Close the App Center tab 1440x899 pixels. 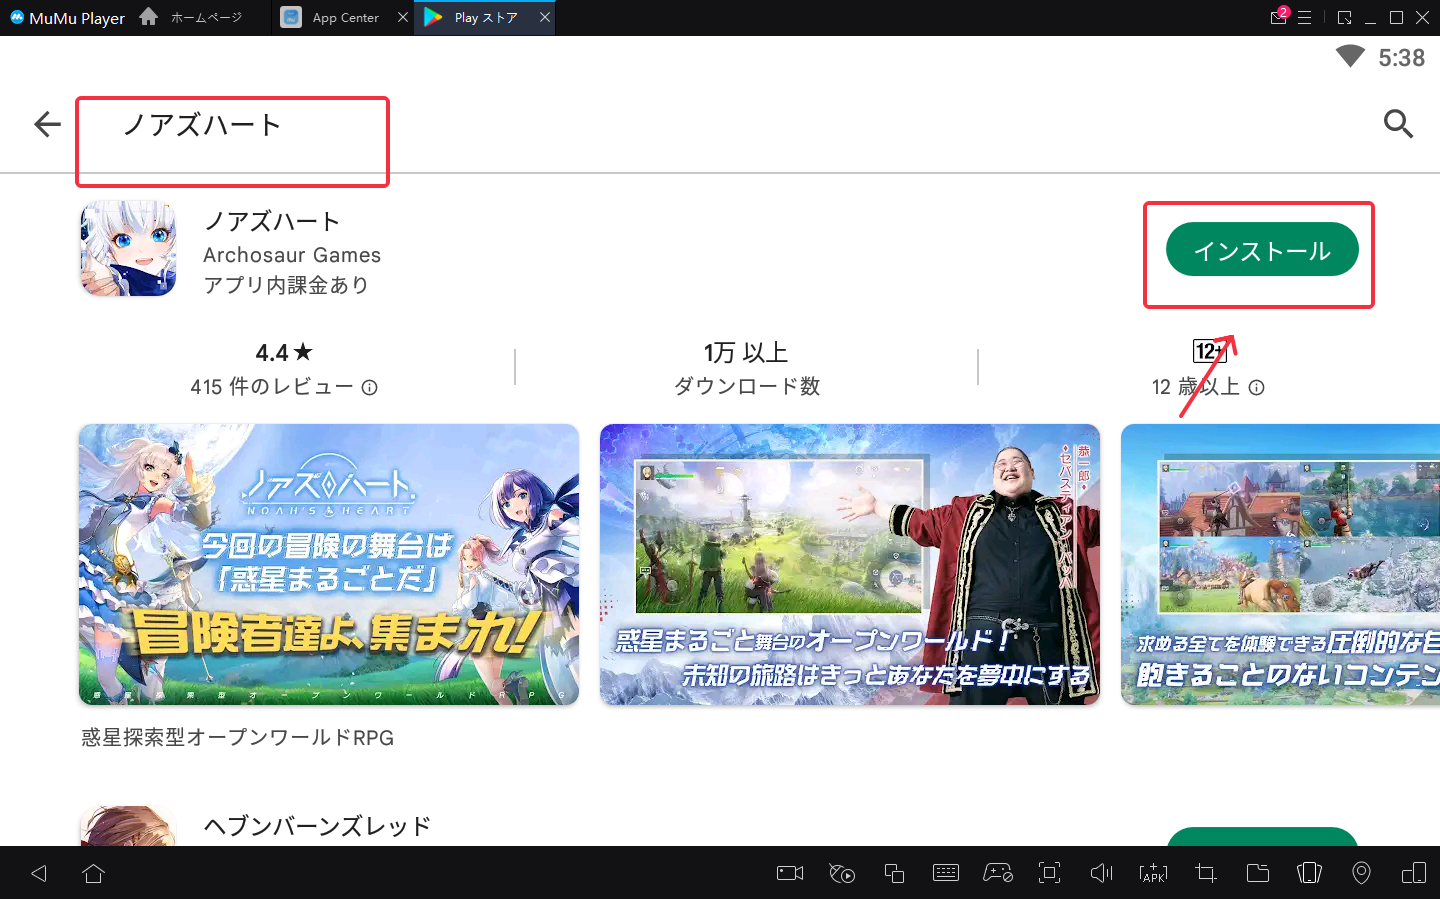pos(403,17)
